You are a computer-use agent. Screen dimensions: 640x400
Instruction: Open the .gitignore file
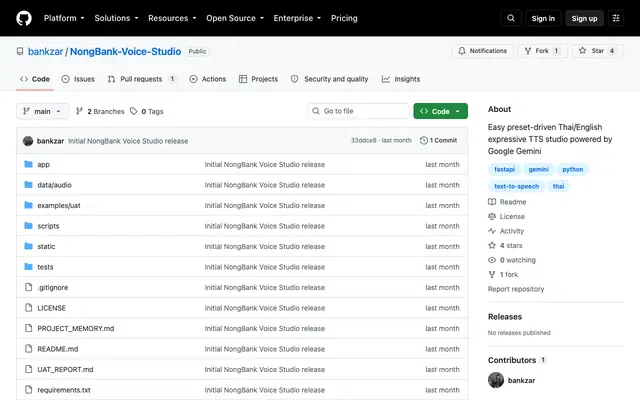53,287
